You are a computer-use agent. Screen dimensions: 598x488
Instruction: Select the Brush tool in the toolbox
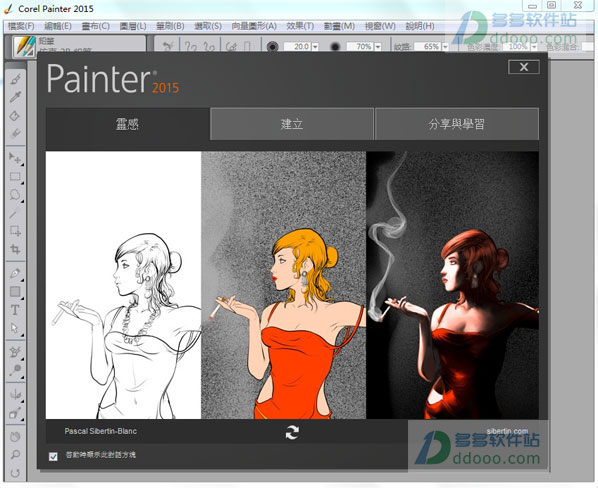click(15, 79)
